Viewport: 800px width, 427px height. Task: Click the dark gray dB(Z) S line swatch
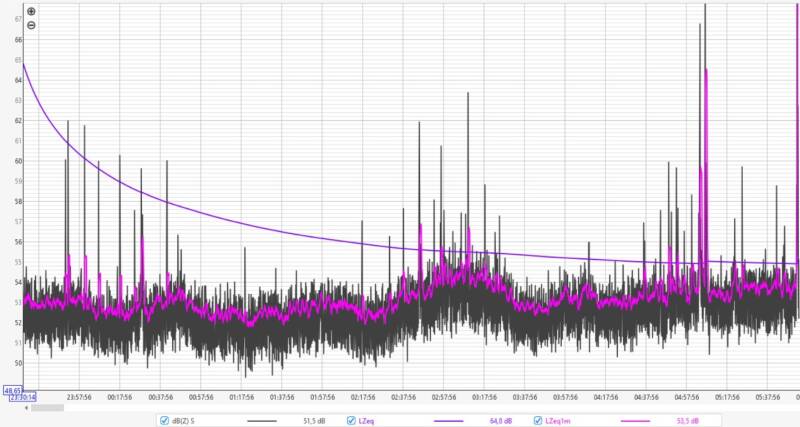(262, 421)
